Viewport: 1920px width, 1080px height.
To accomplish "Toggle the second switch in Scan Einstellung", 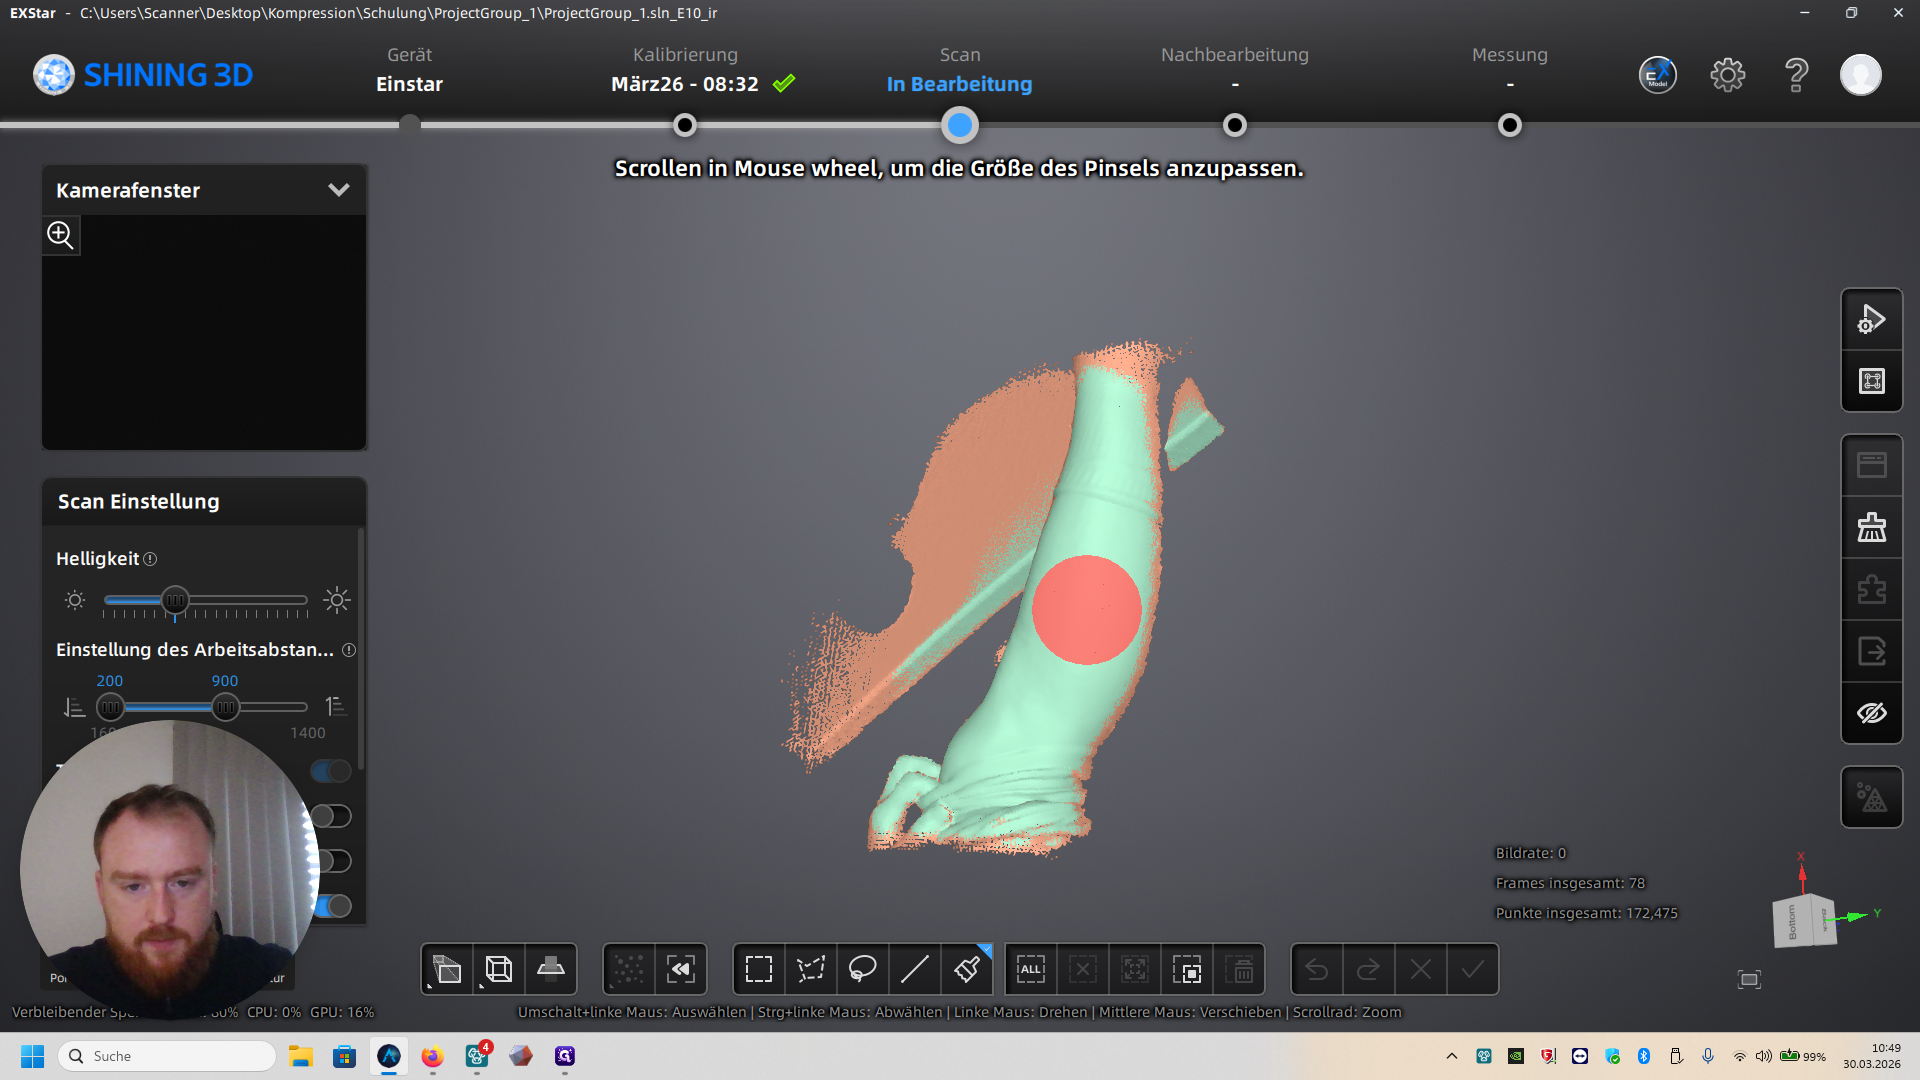I will (x=331, y=816).
